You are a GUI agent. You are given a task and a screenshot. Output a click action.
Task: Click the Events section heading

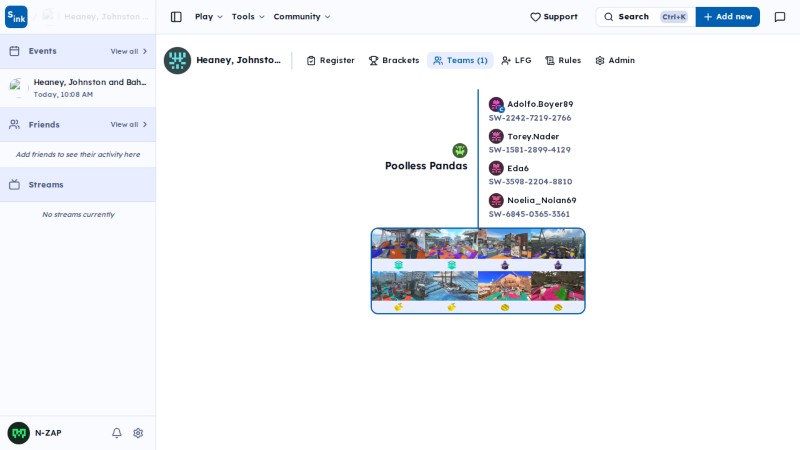coord(42,51)
